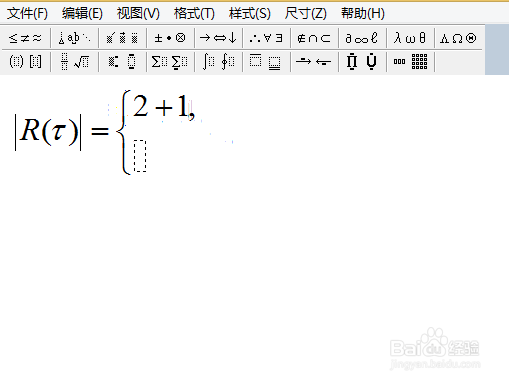Screen dimensions: 509x382
Task: Open set theory symbols palette (∉∩⊂)
Action: coord(314,38)
